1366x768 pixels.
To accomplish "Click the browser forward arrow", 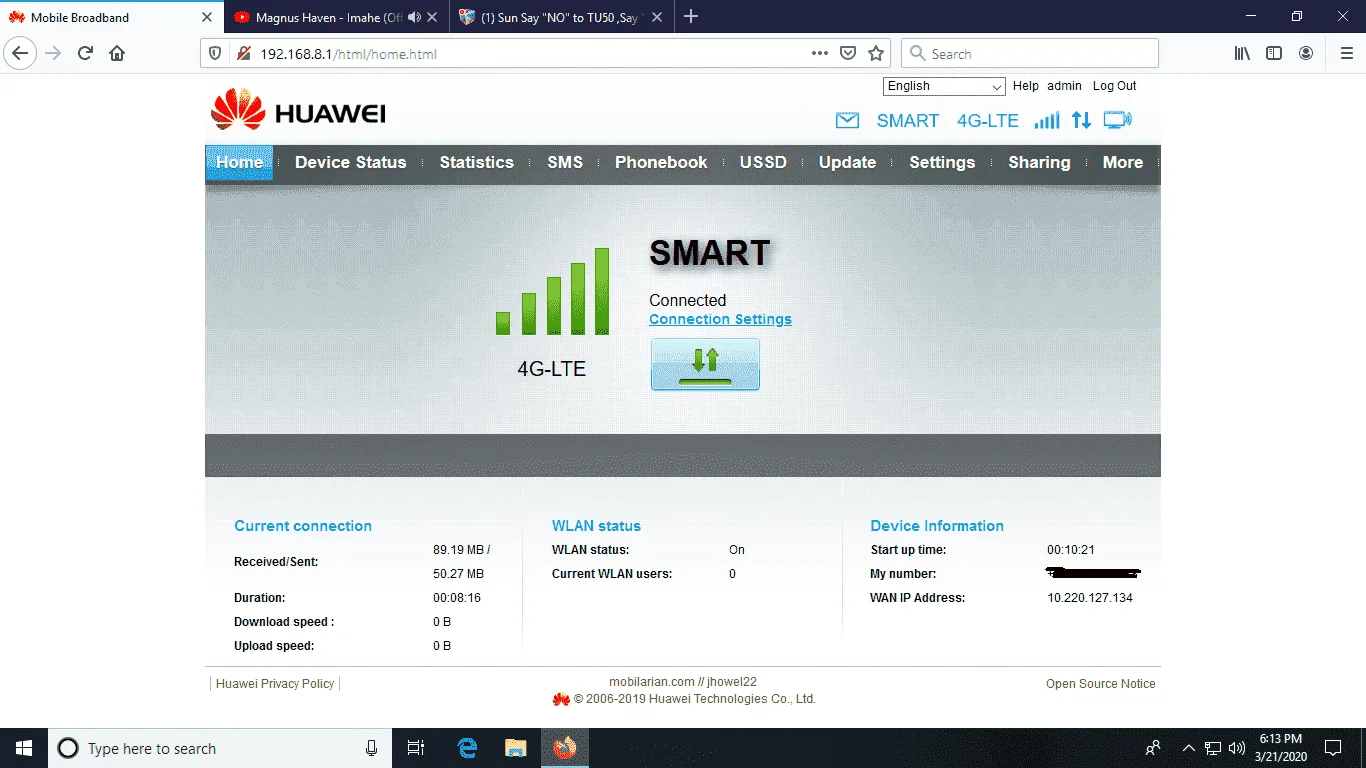I will tap(53, 54).
